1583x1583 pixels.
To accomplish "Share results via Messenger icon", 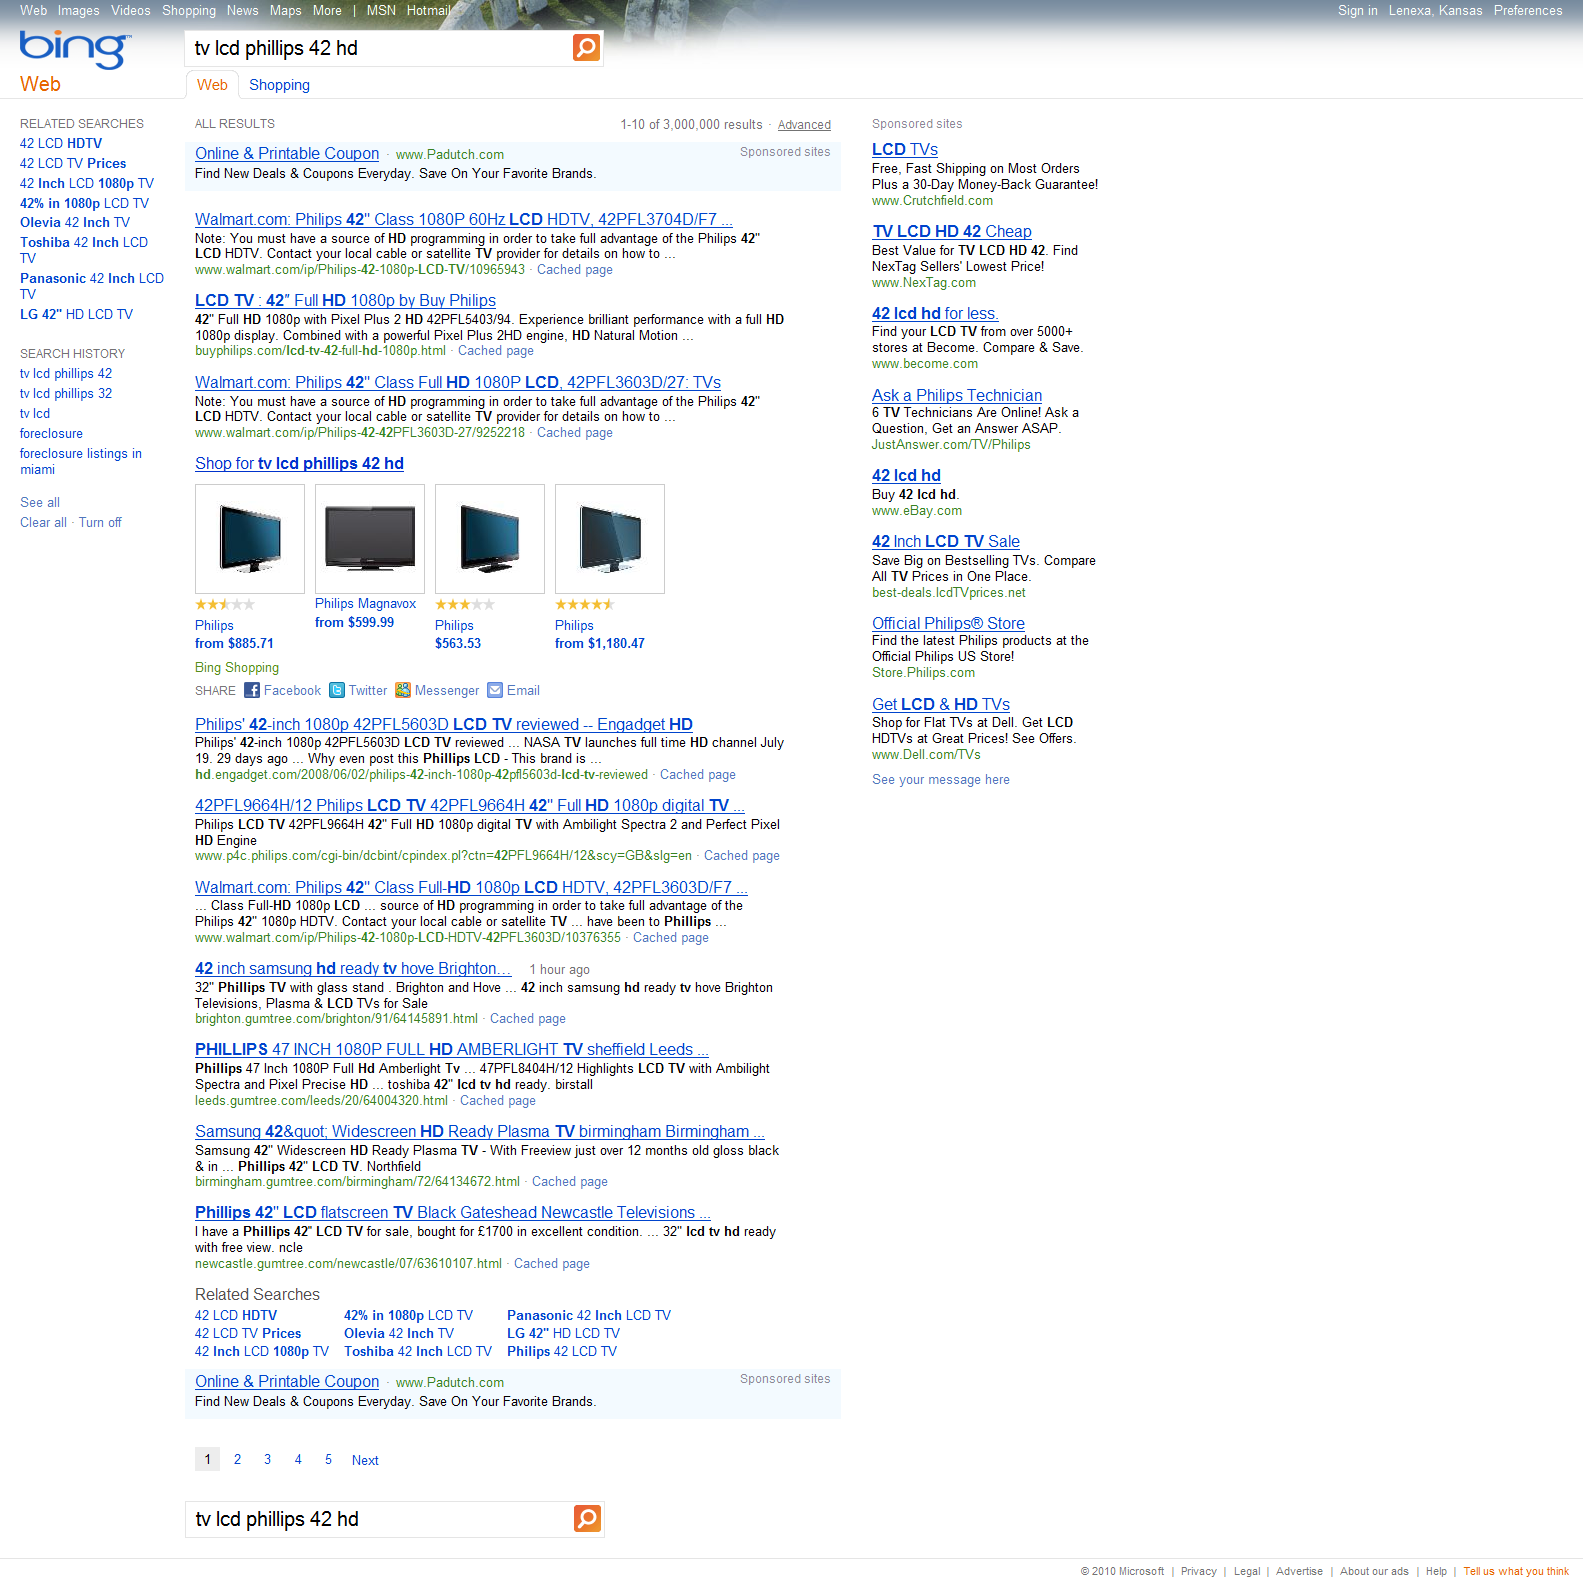I will point(403,690).
